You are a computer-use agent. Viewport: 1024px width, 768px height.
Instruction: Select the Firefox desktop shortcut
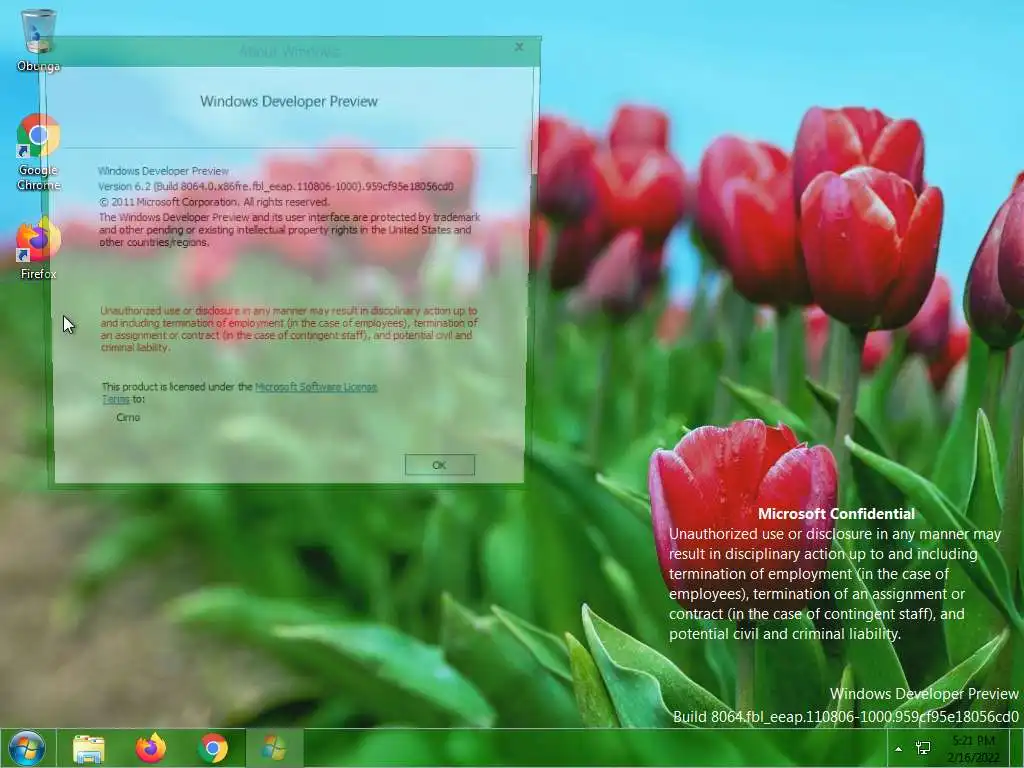39,250
